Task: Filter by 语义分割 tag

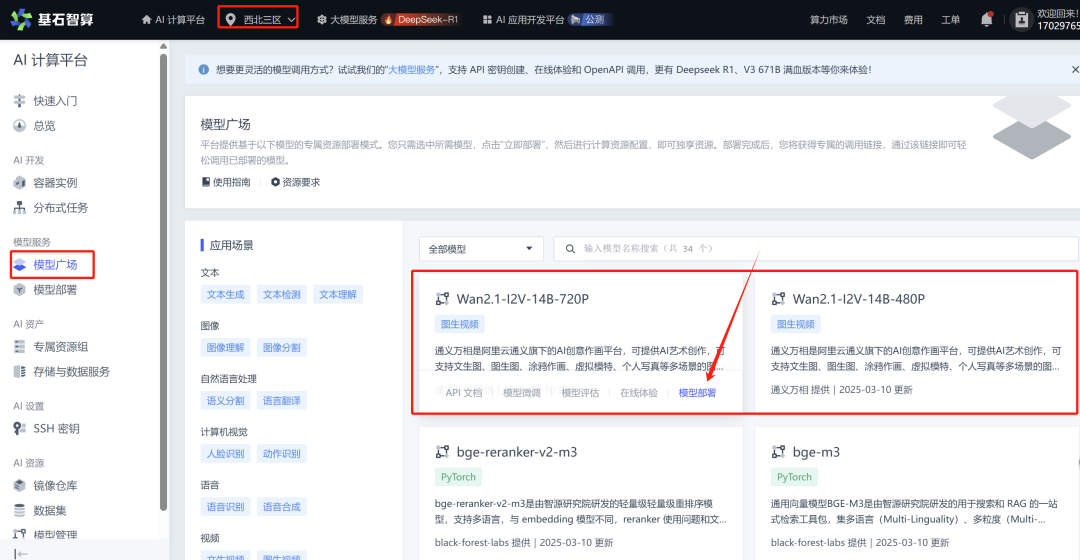Action: click(x=225, y=400)
